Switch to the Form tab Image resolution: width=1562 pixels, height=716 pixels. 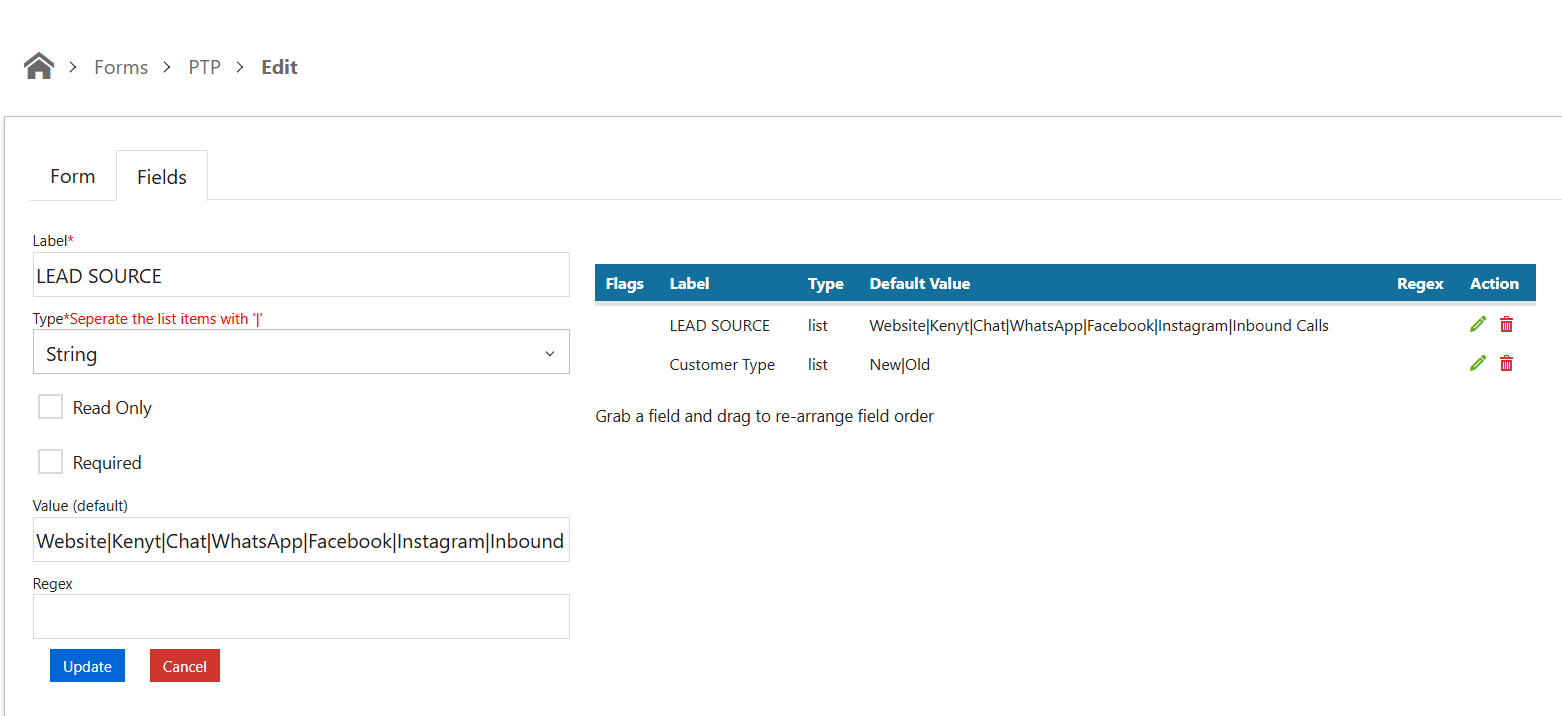point(73,176)
